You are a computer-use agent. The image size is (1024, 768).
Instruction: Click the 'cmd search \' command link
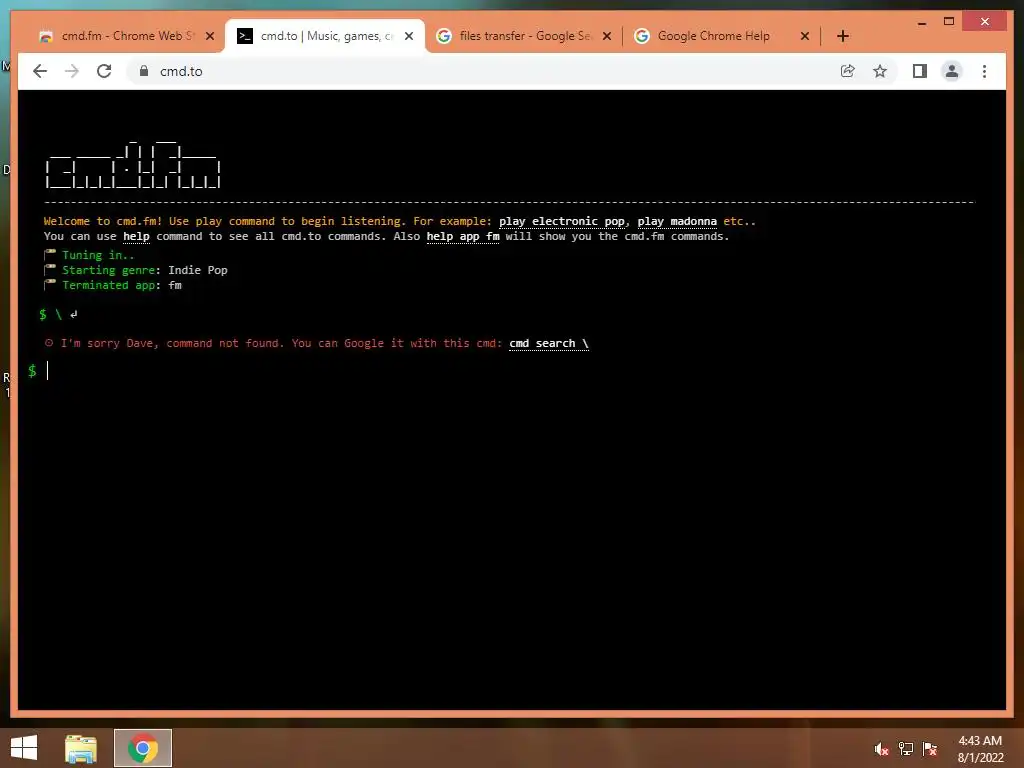549,344
